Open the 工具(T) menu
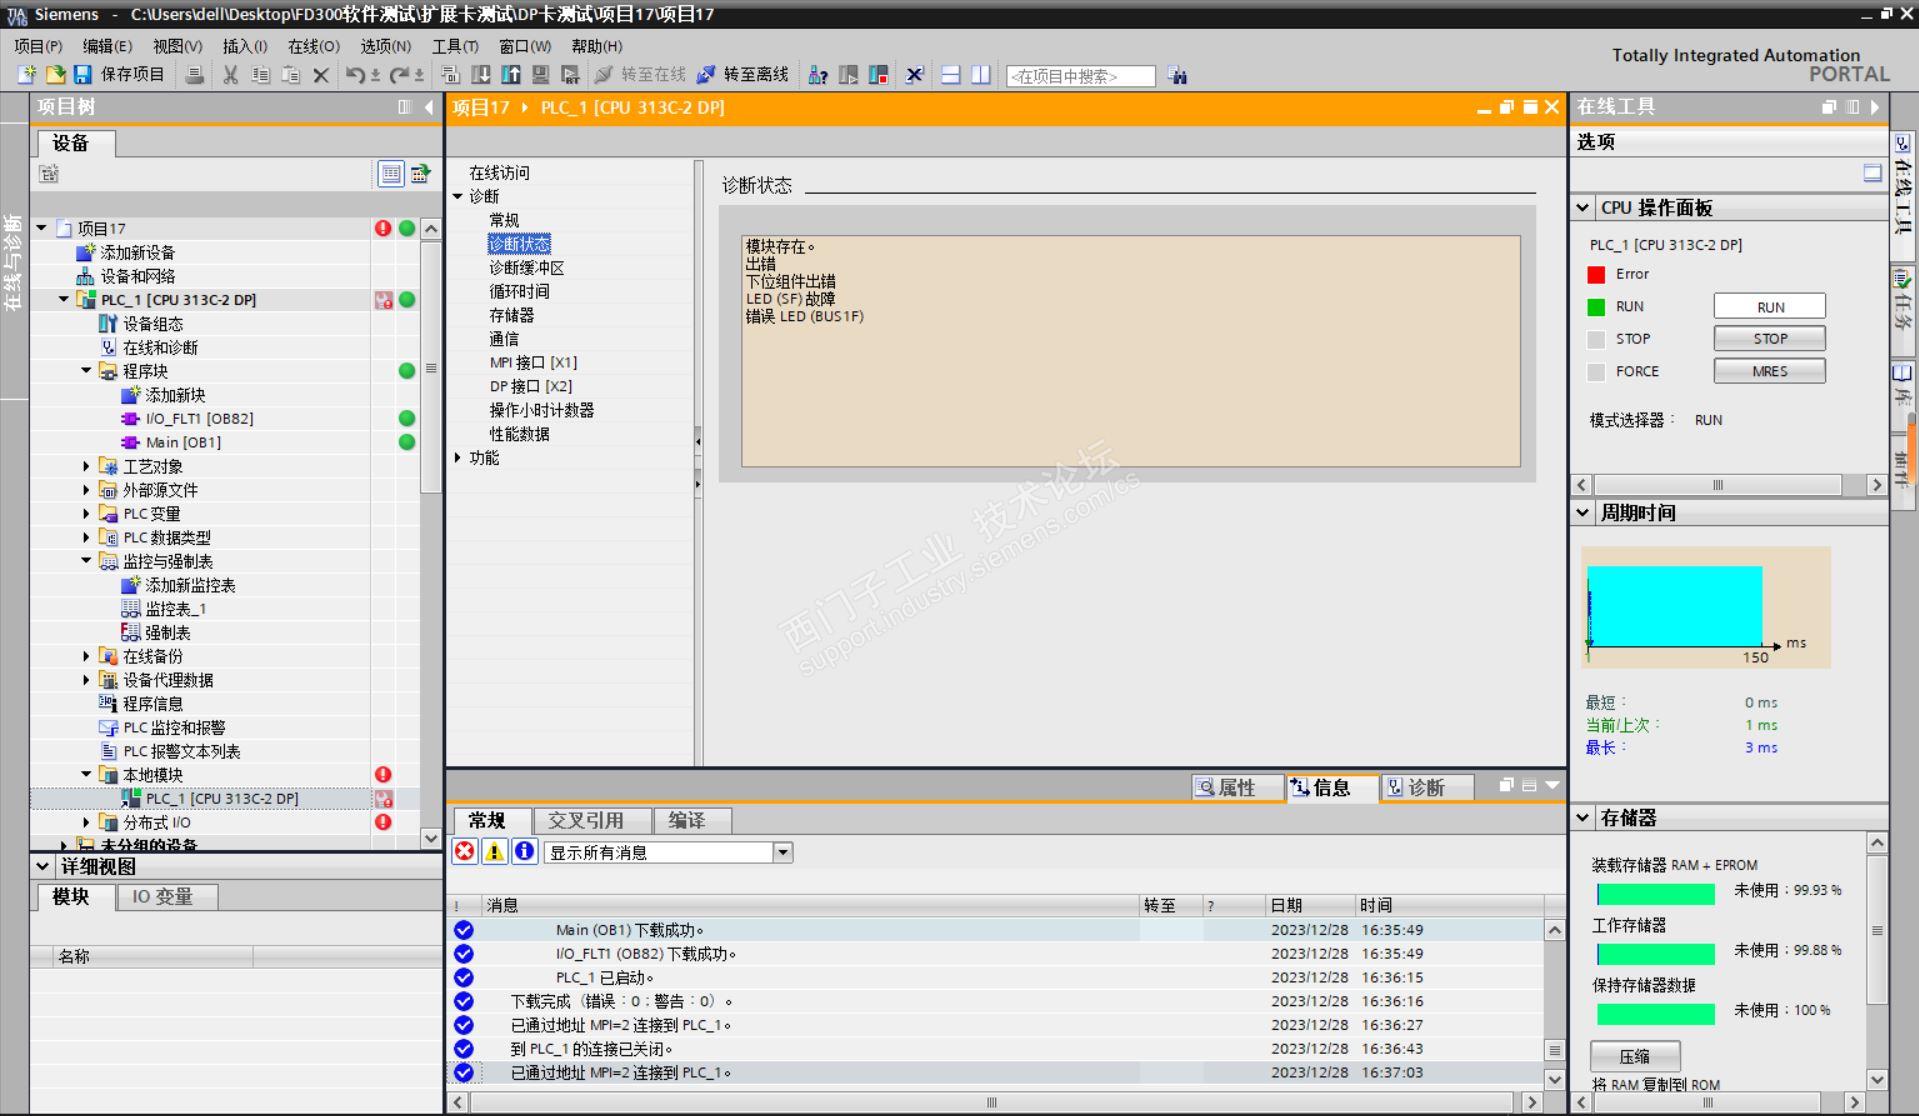1919x1116 pixels. click(x=455, y=46)
